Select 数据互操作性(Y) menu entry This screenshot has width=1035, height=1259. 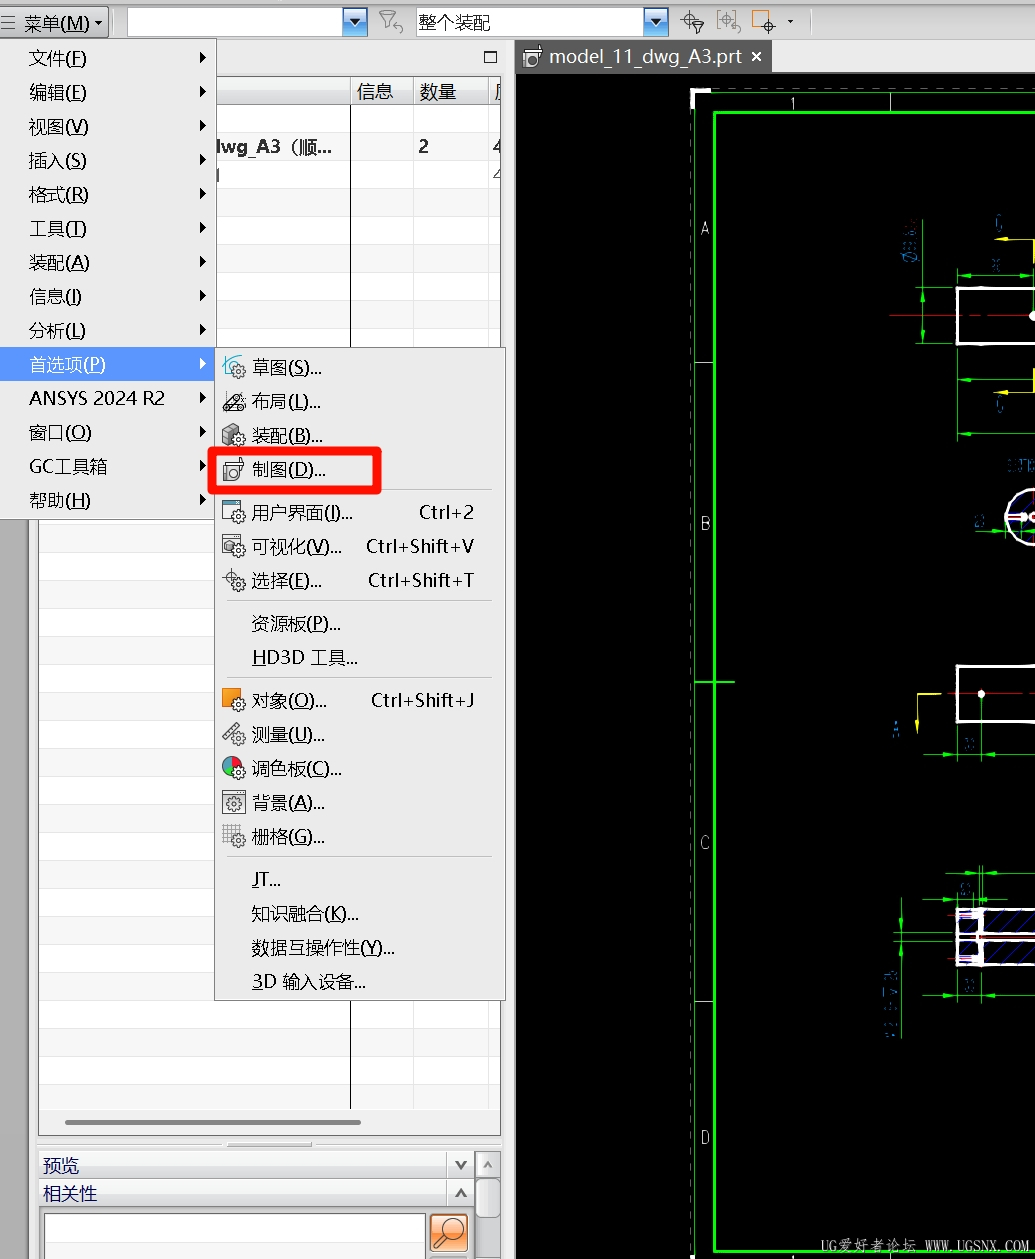click(323, 948)
